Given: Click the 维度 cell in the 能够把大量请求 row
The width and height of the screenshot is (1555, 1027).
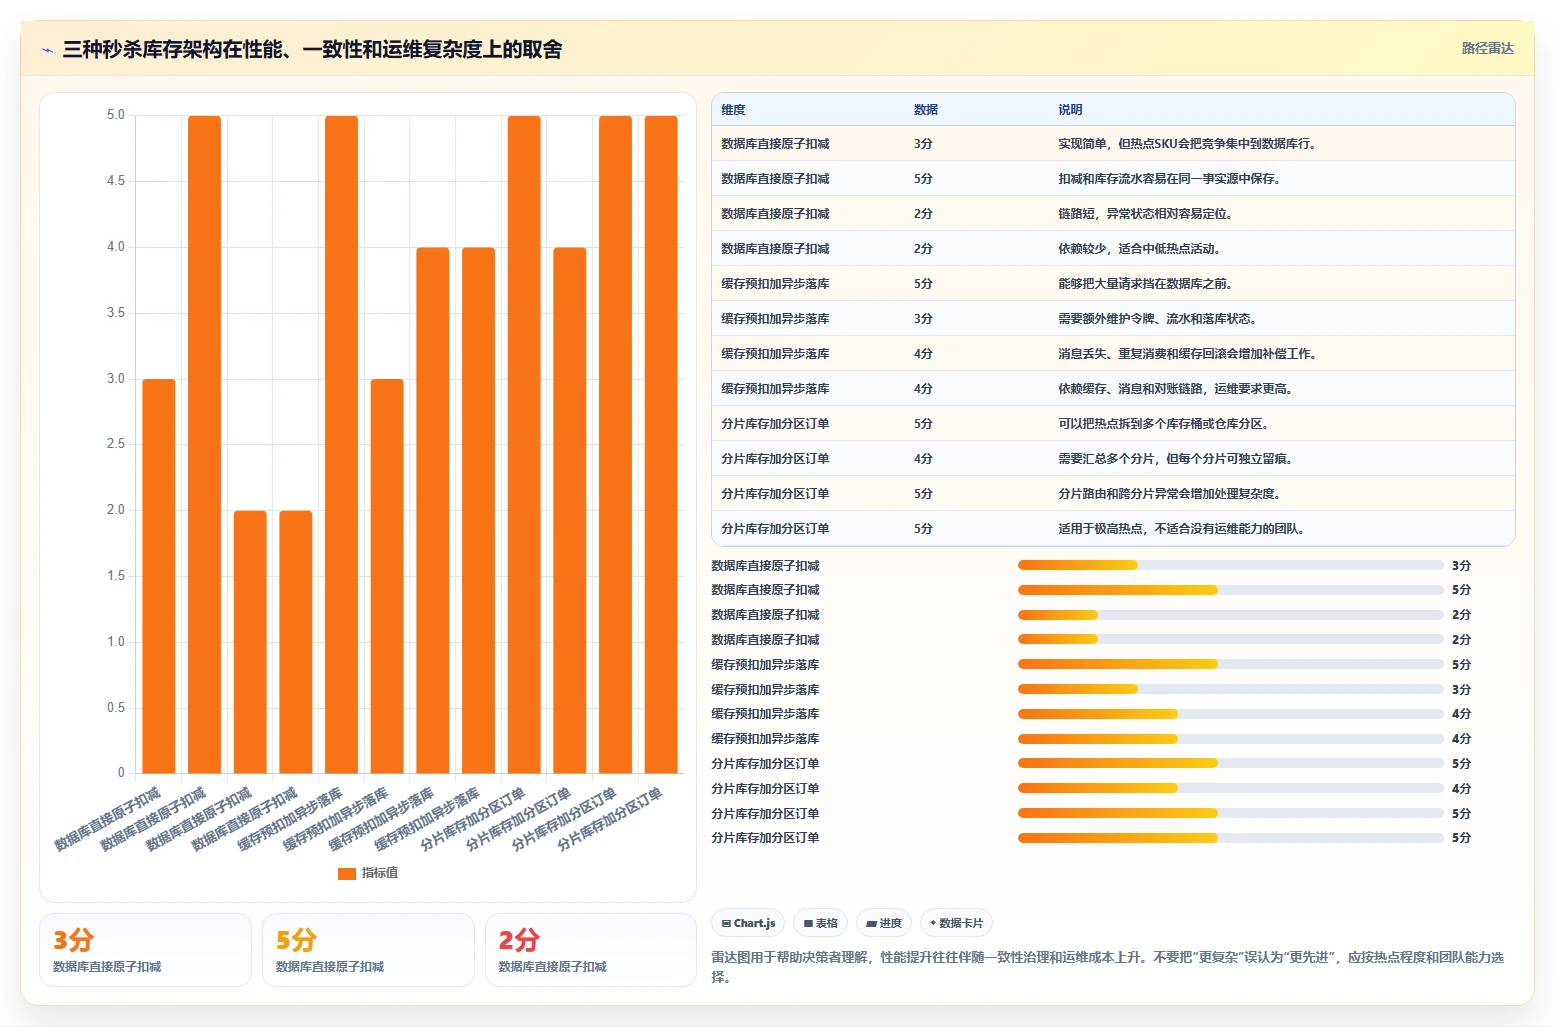Looking at the screenshot, I should click(775, 284).
